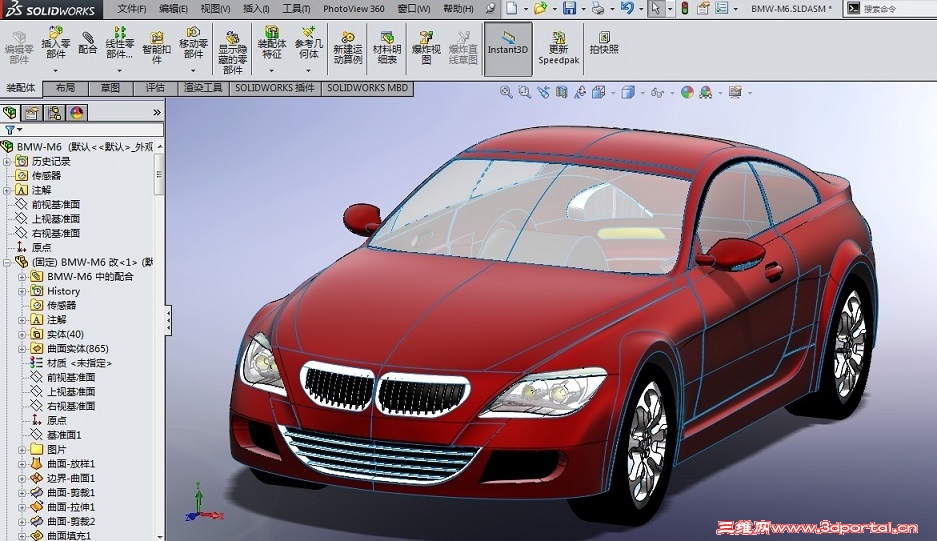Expand the 曲面实体(865) folder
The width and height of the screenshot is (937, 541).
click(22, 349)
